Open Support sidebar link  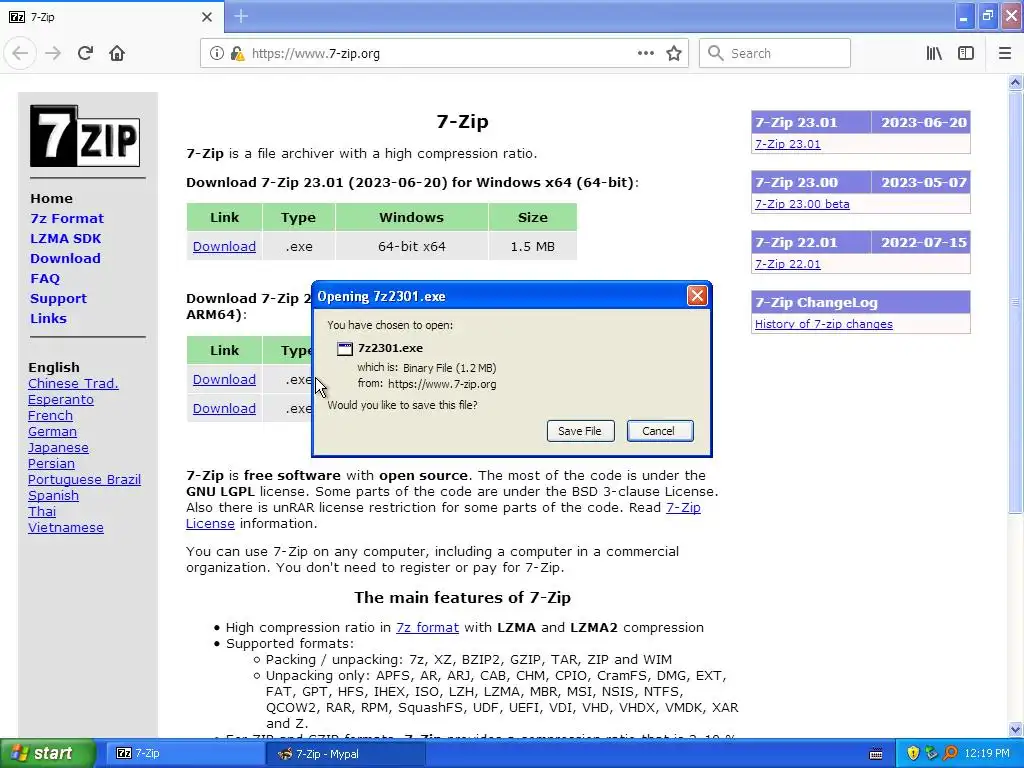point(58,298)
